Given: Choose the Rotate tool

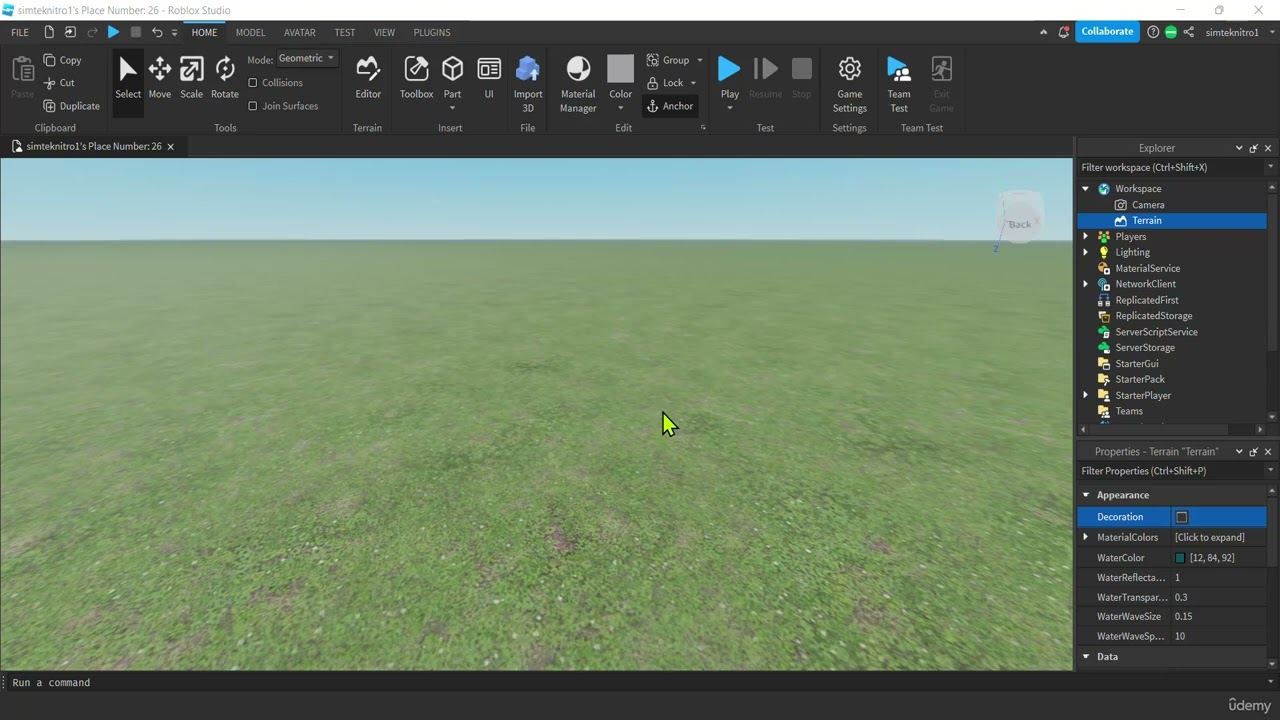Looking at the screenshot, I should (225, 78).
